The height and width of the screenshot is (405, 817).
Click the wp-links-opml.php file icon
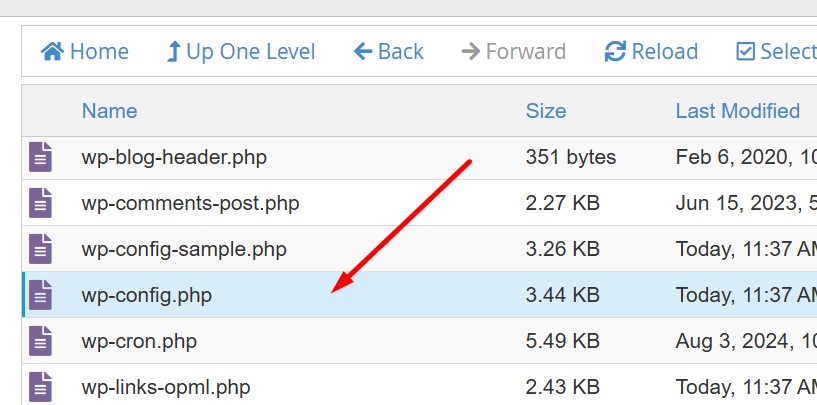[x=40, y=386]
